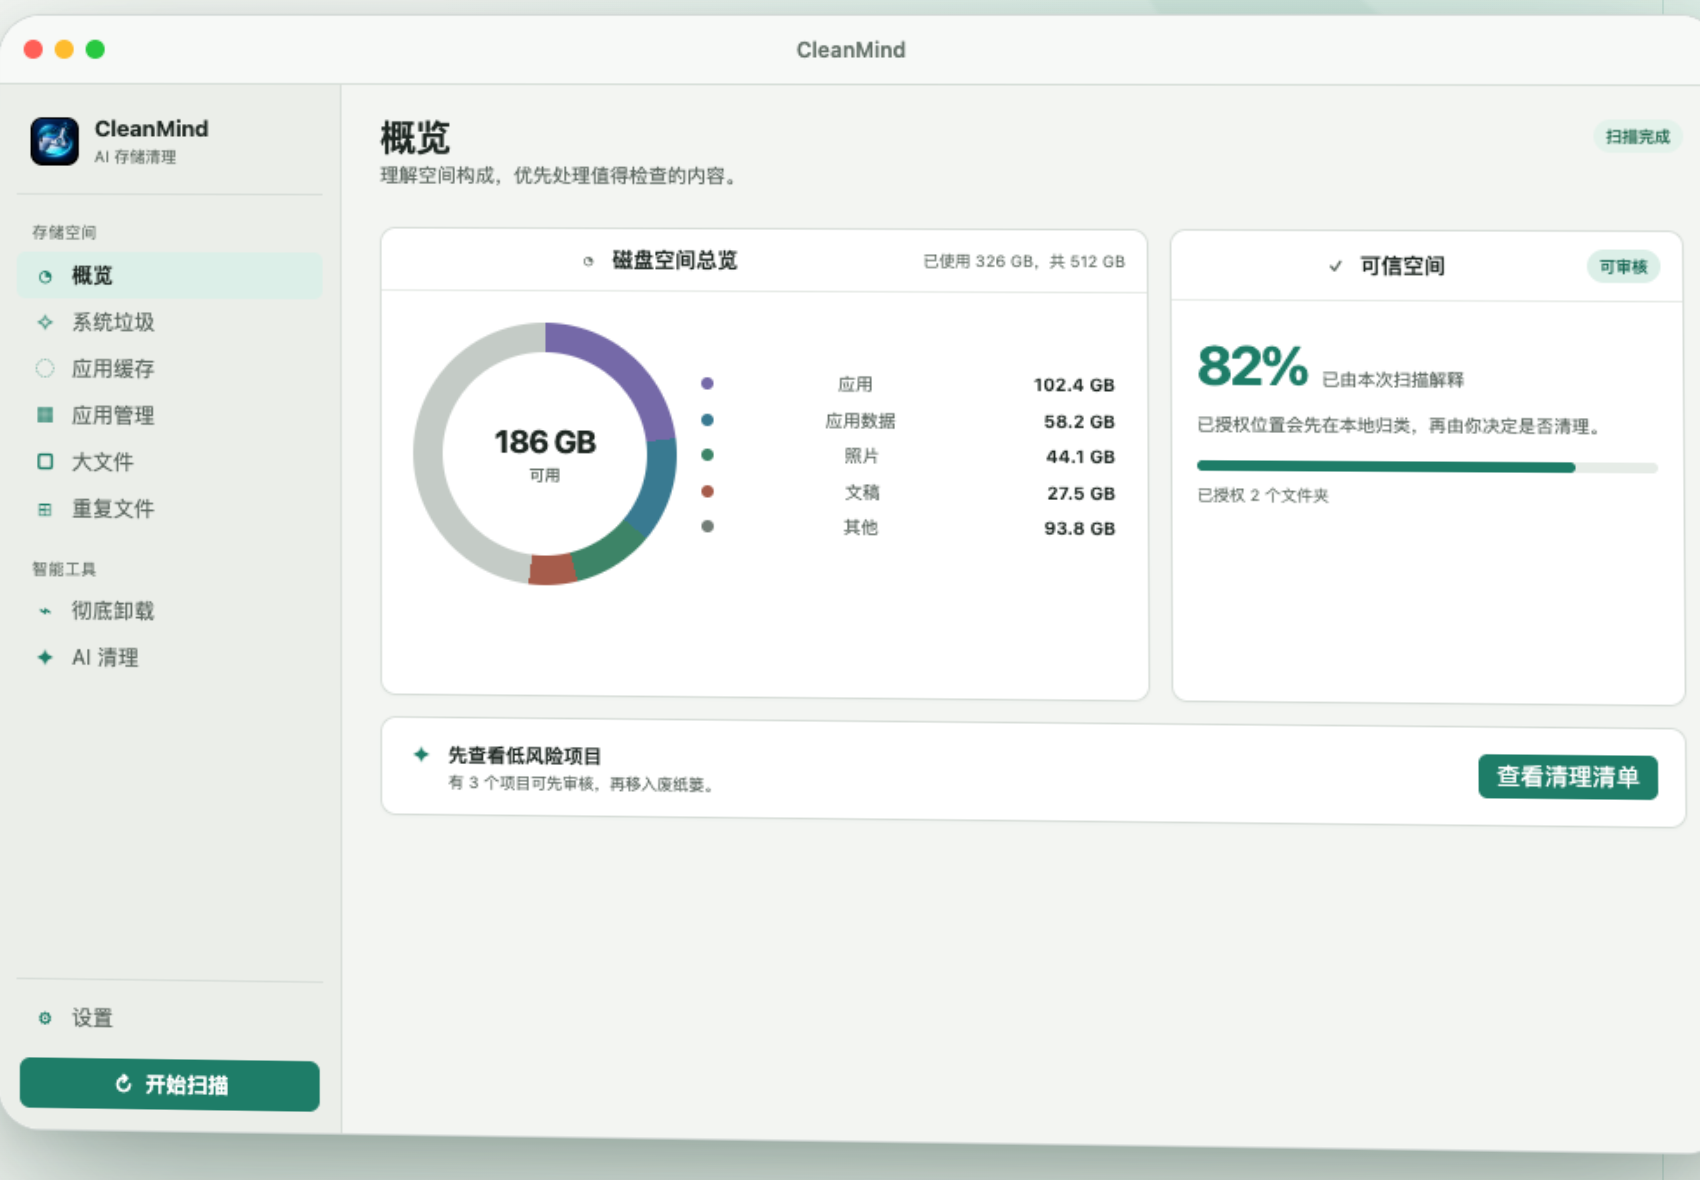Click the blue 应用数据 legend dot
1700x1180 pixels.
pyautogui.click(x=707, y=420)
